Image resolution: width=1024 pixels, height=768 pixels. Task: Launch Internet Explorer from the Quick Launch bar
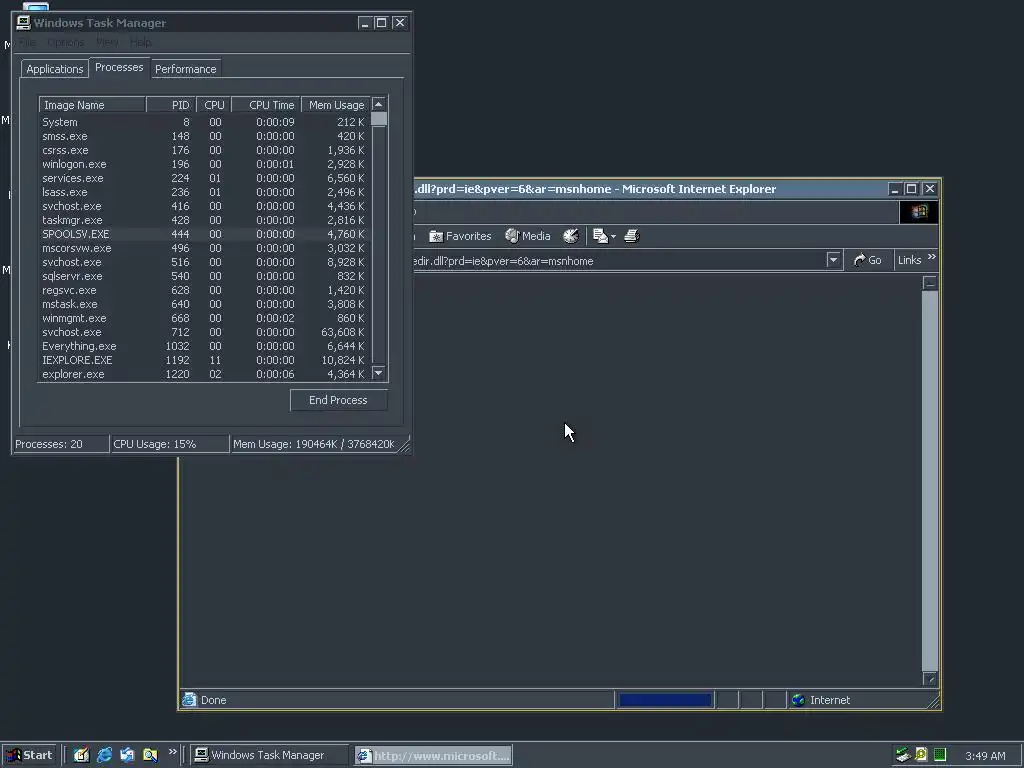[104, 755]
